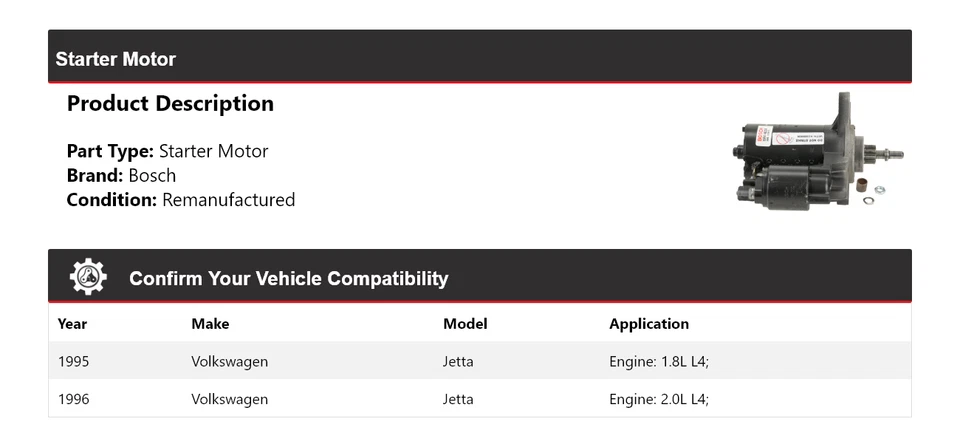Select Jetta in the 1996 row
This screenshot has width=960, height=447.
tap(458, 399)
